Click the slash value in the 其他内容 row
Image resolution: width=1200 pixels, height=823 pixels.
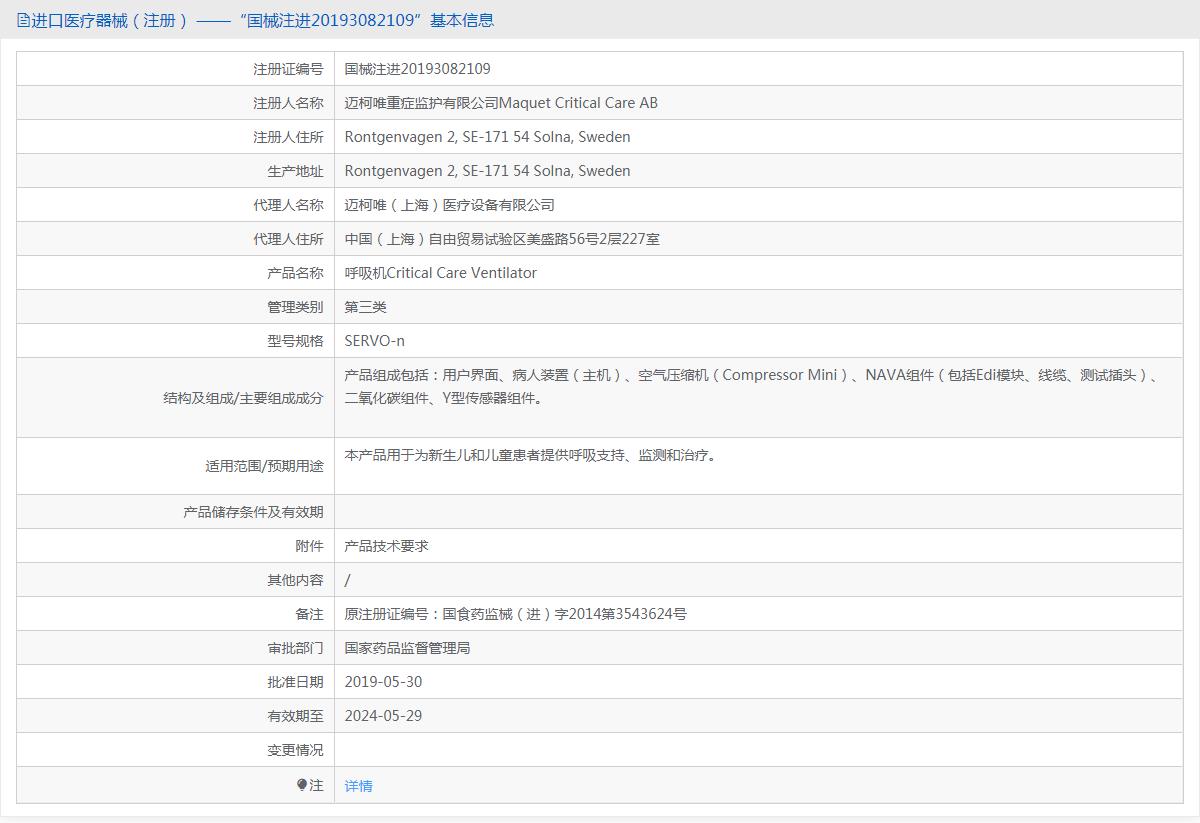coord(348,580)
